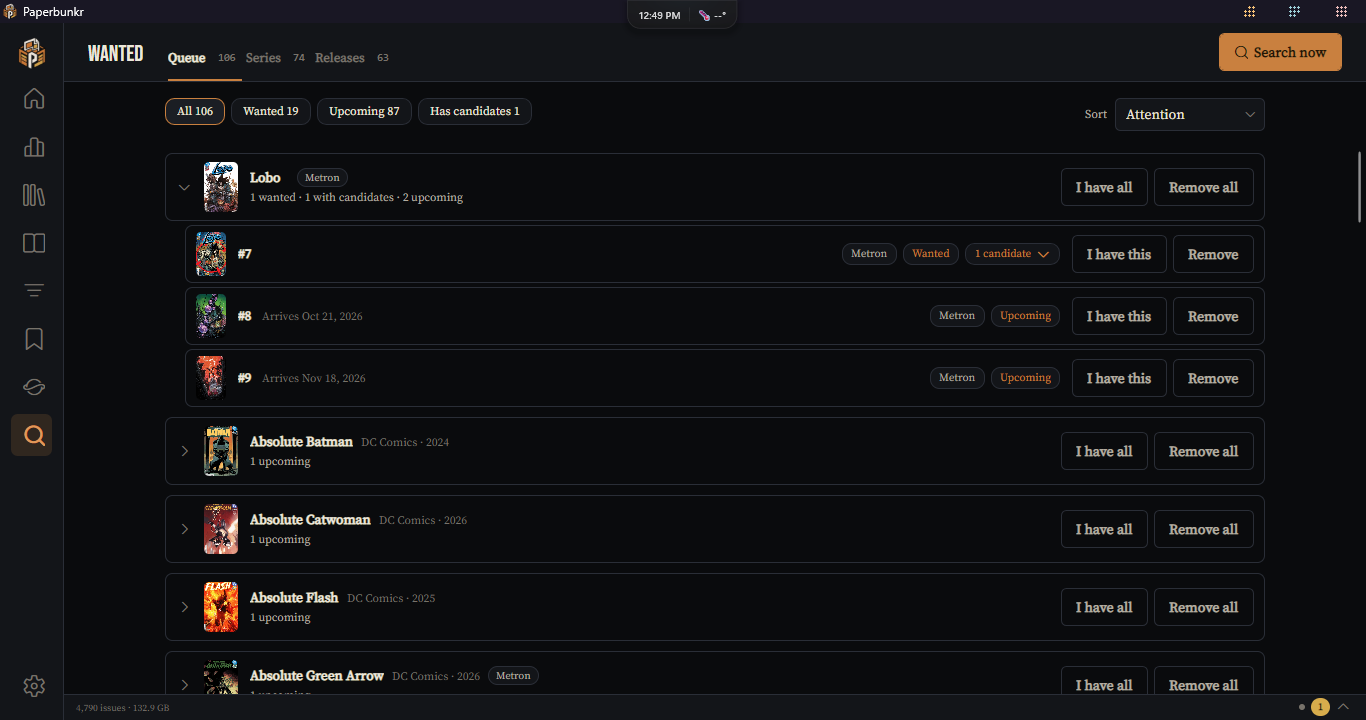Select the highlighted search sidebar icon
This screenshot has height=720, width=1366.
(32, 435)
